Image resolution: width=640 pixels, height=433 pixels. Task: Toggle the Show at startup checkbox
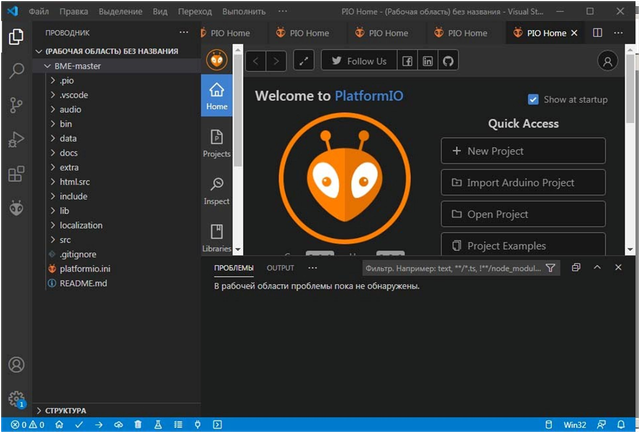533,100
